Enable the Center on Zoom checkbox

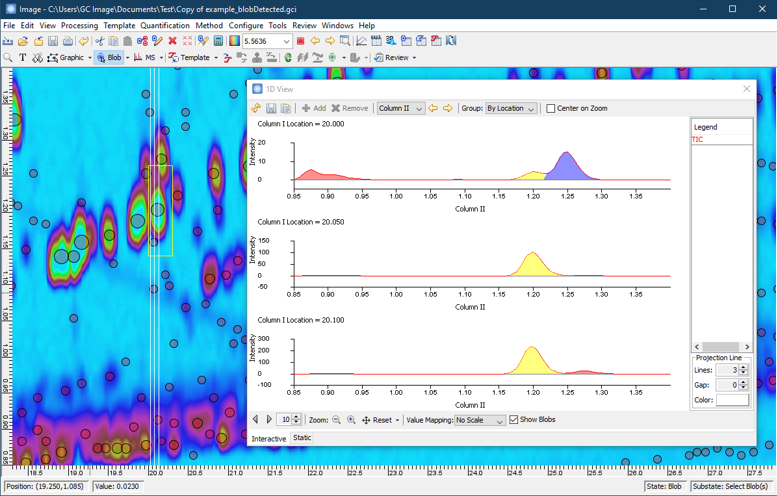[551, 108]
